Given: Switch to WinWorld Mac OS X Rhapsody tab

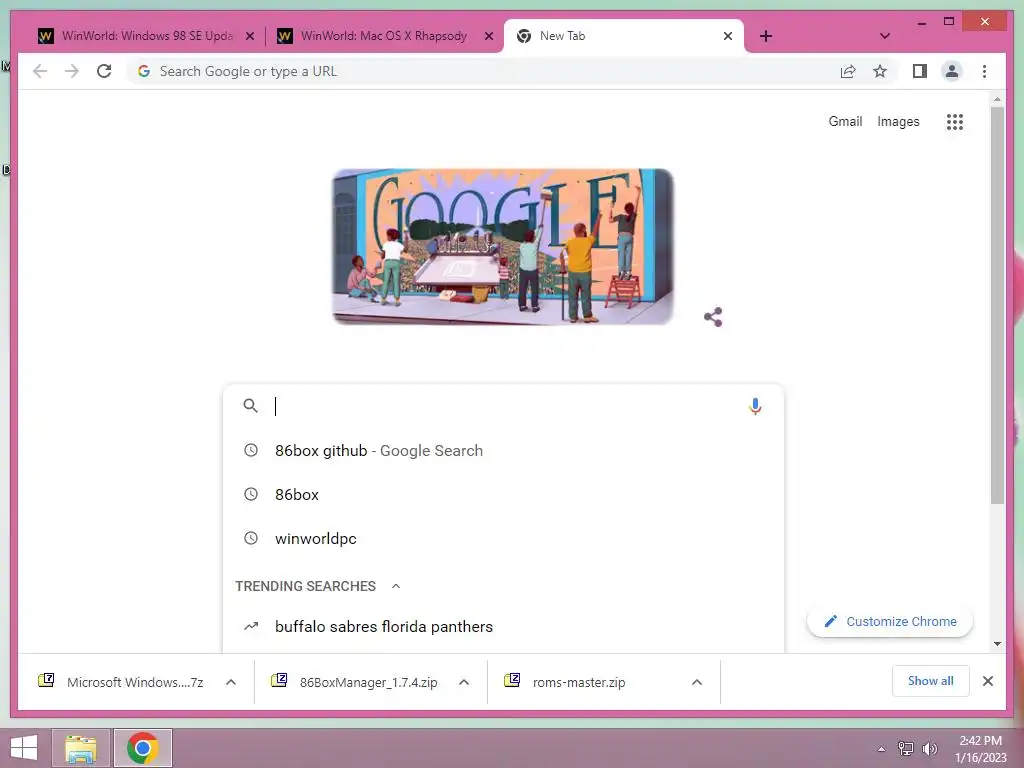Looking at the screenshot, I should tap(384, 36).
